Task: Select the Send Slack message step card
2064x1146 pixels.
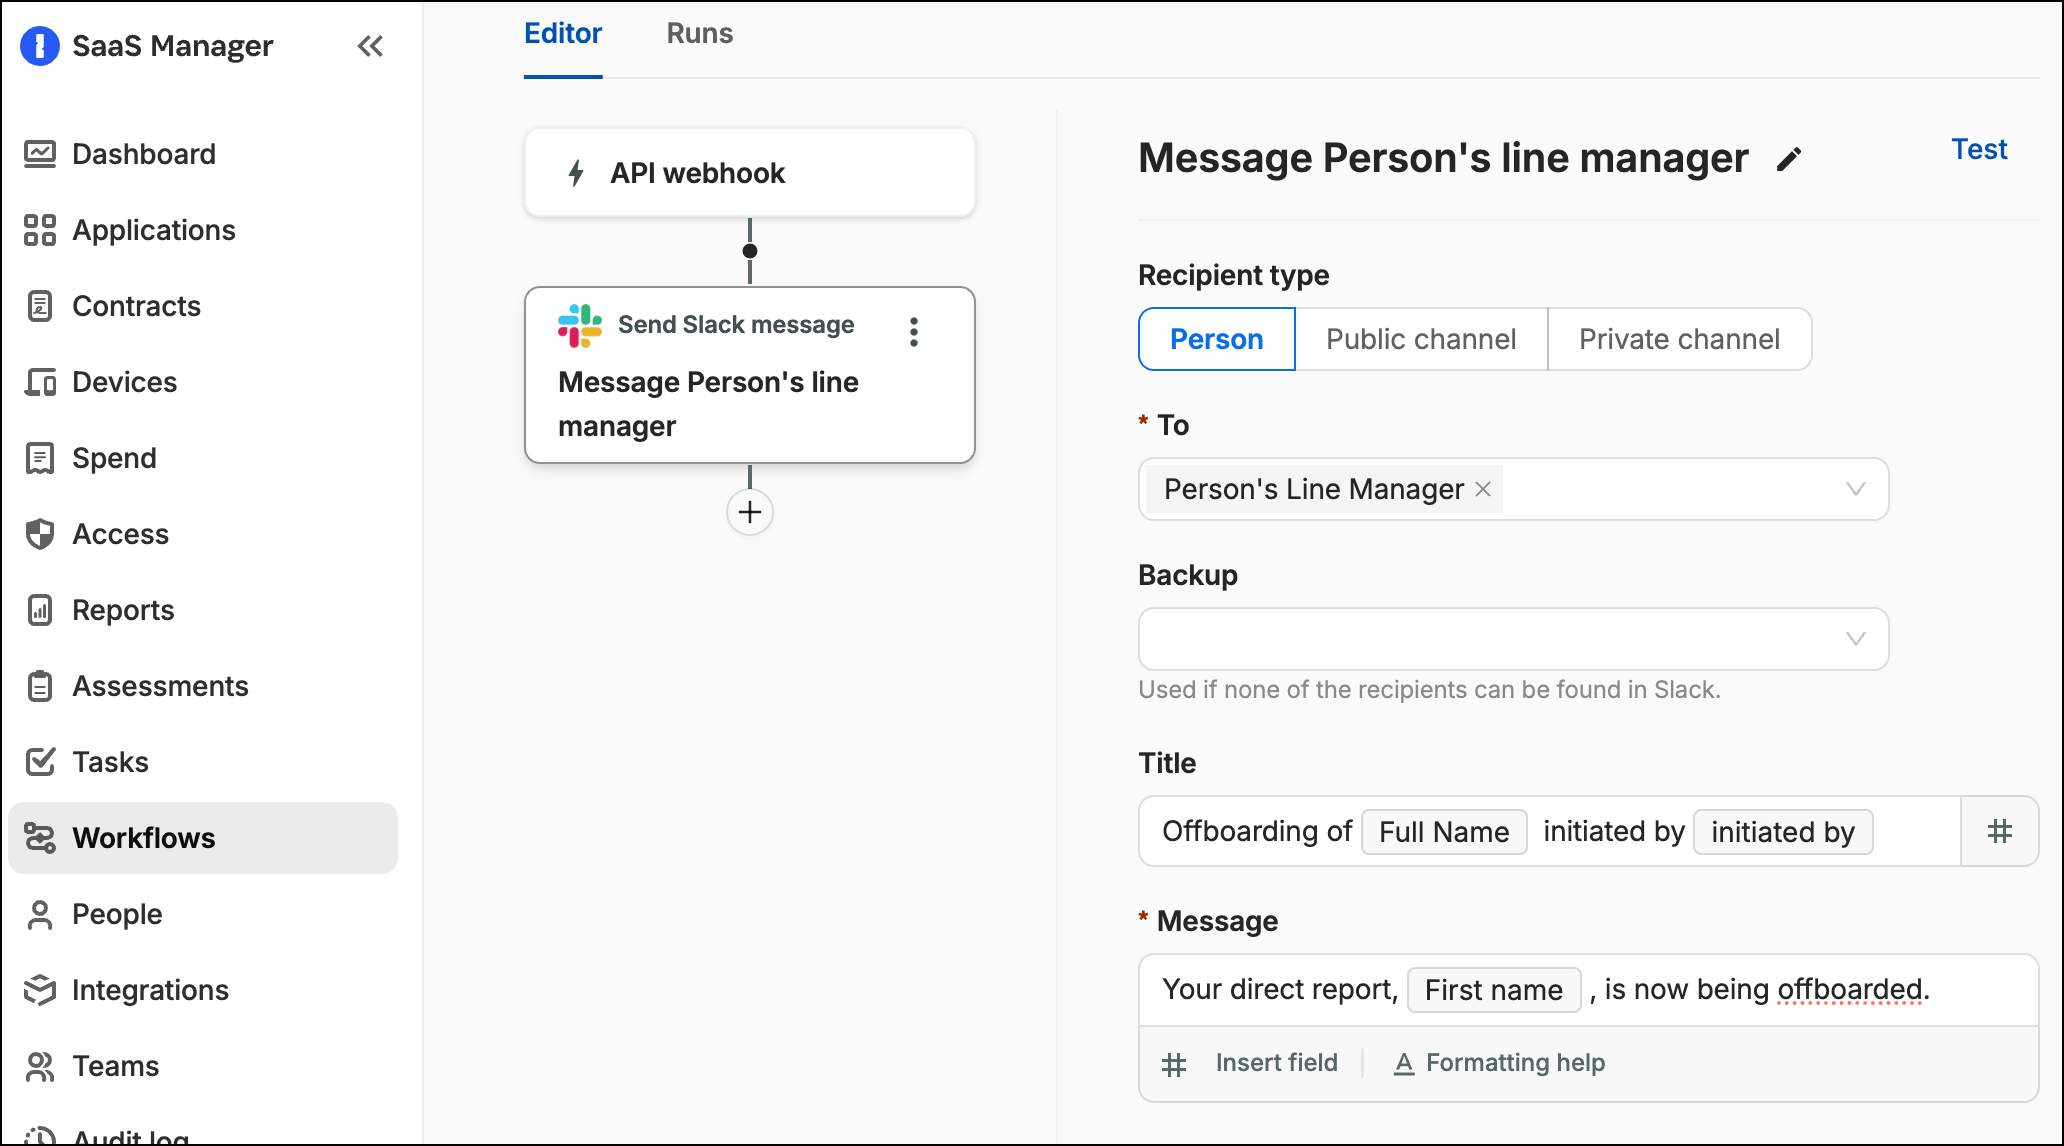Action: pyautogui.click(x=750, y=375)
